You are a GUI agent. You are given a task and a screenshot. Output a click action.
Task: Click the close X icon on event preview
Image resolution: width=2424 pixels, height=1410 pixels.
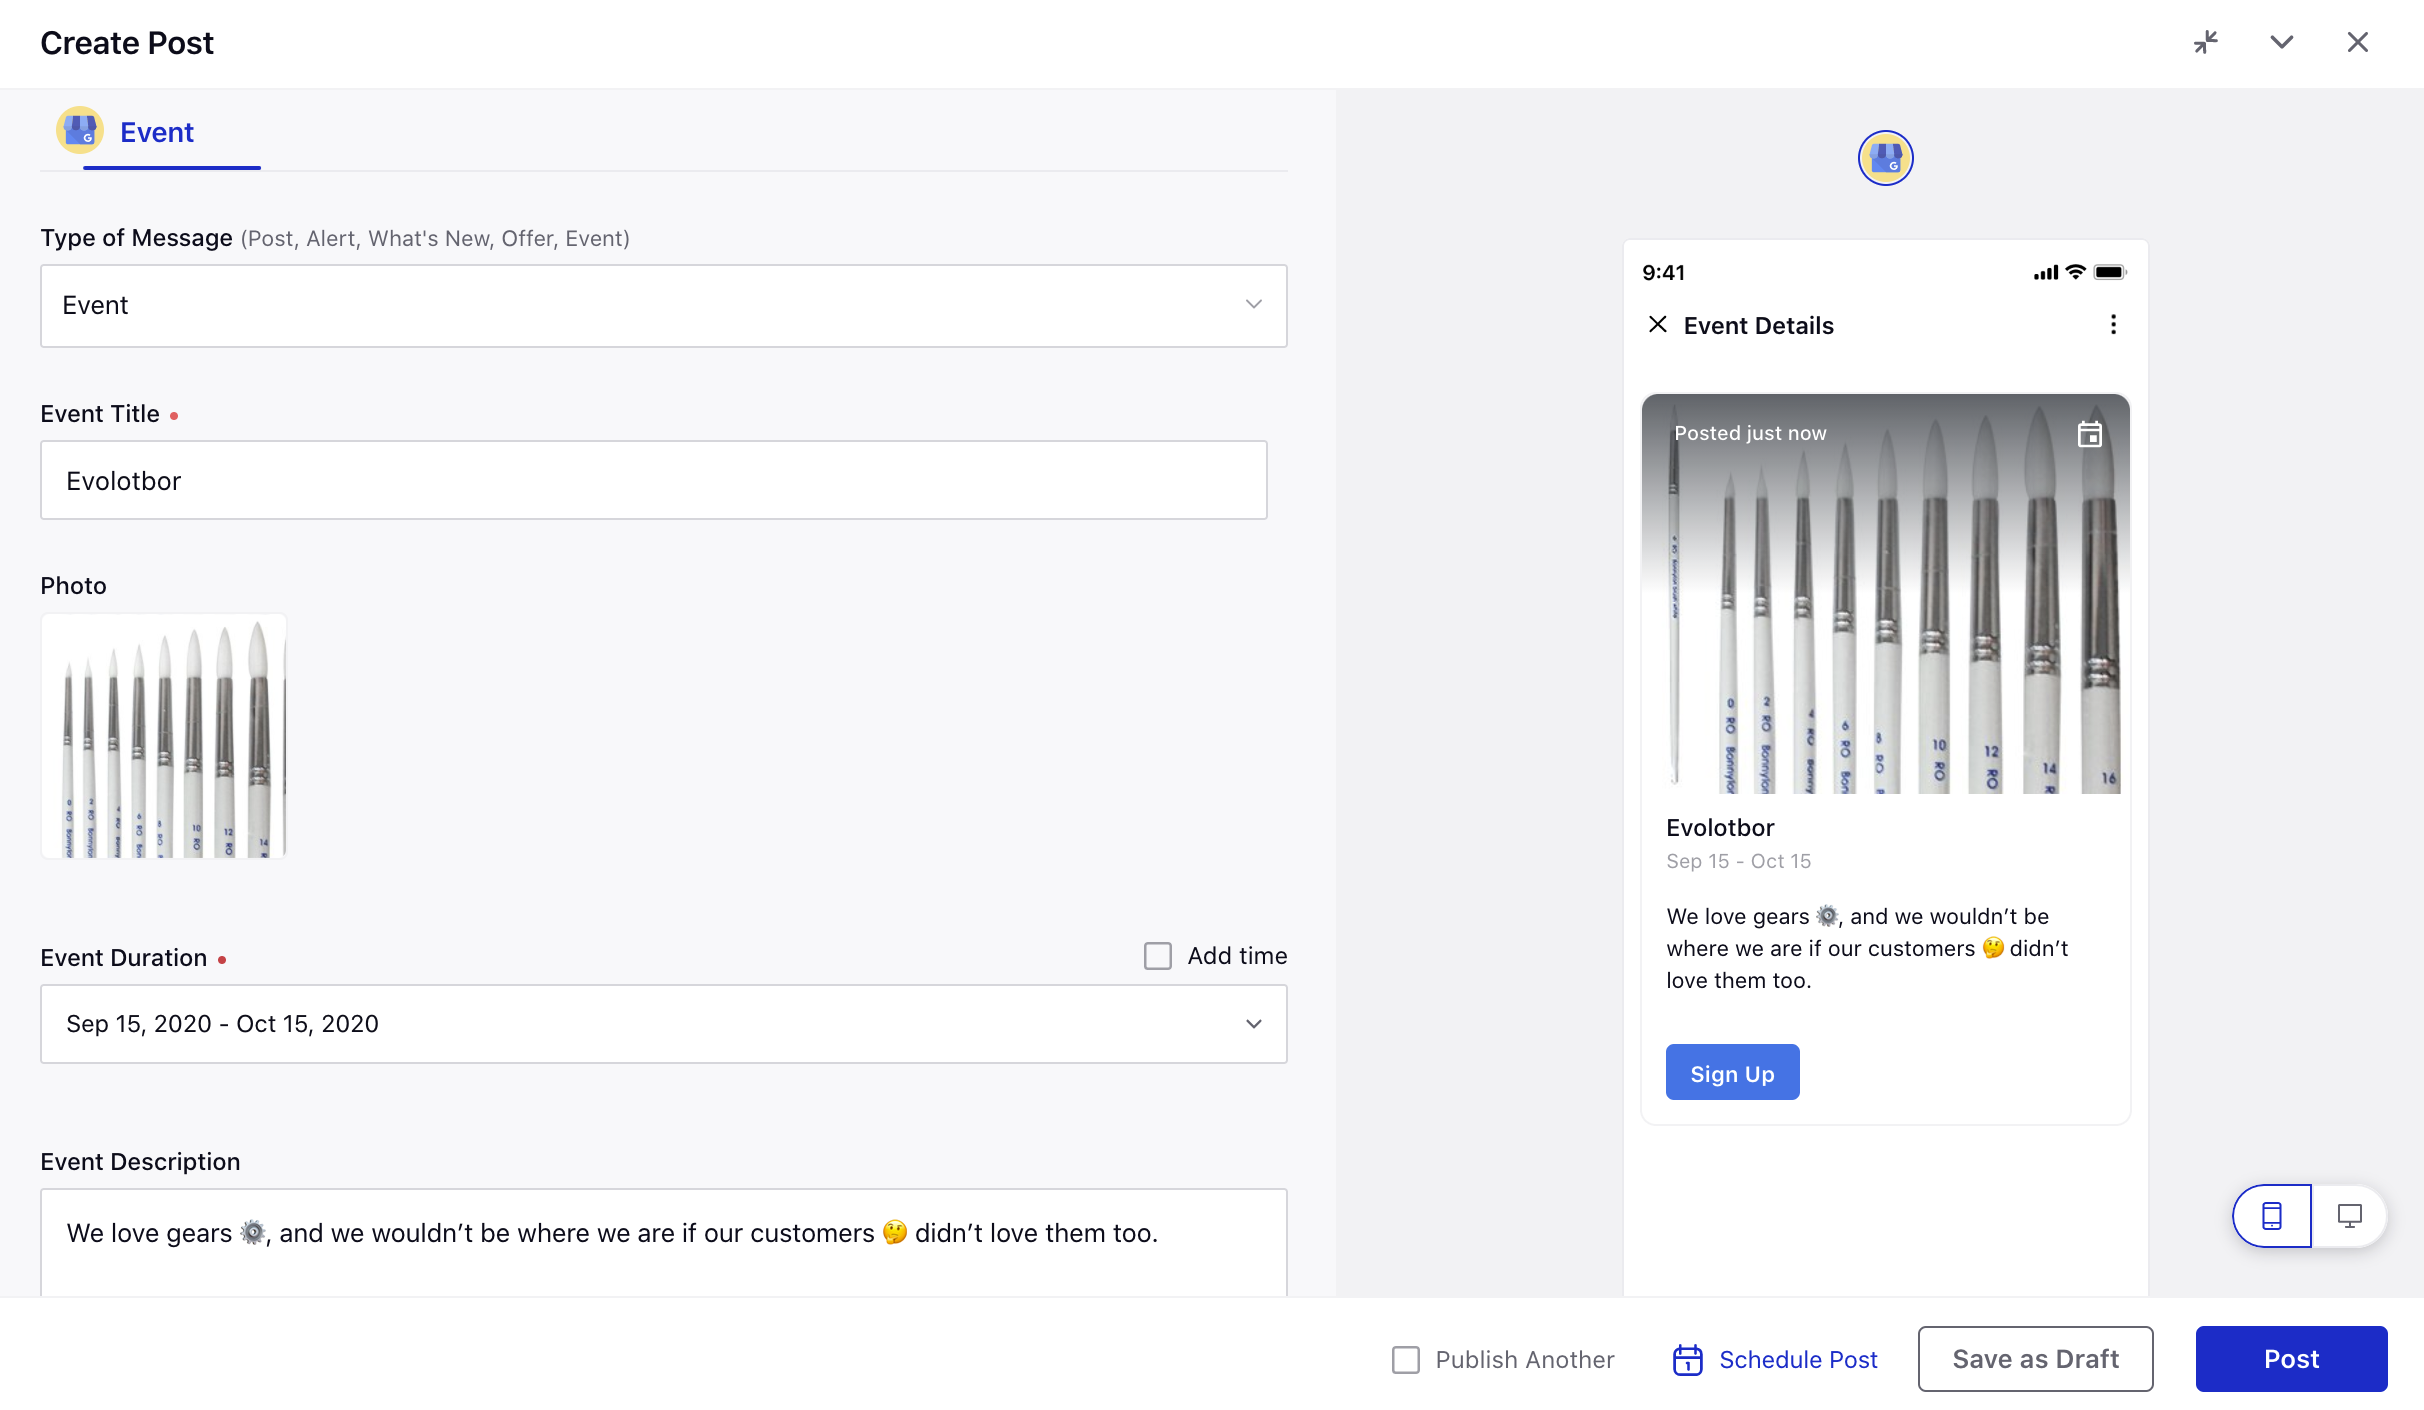click(1657, 324)
